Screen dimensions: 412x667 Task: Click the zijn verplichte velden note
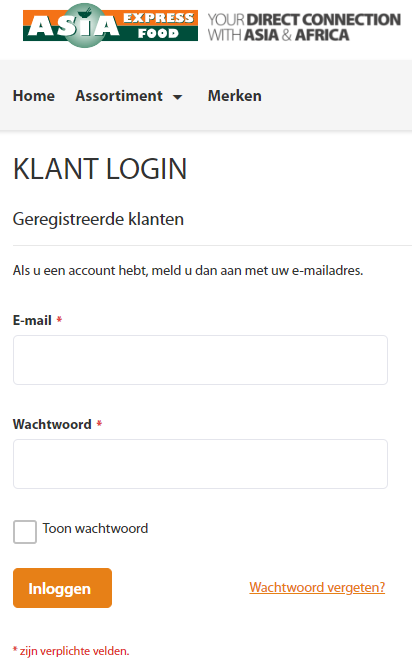click(71, 651)
